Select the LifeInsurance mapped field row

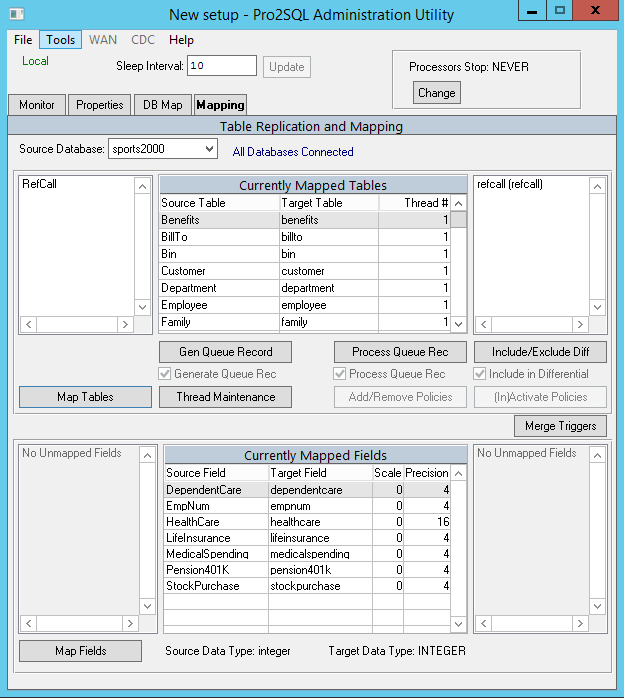307,538
